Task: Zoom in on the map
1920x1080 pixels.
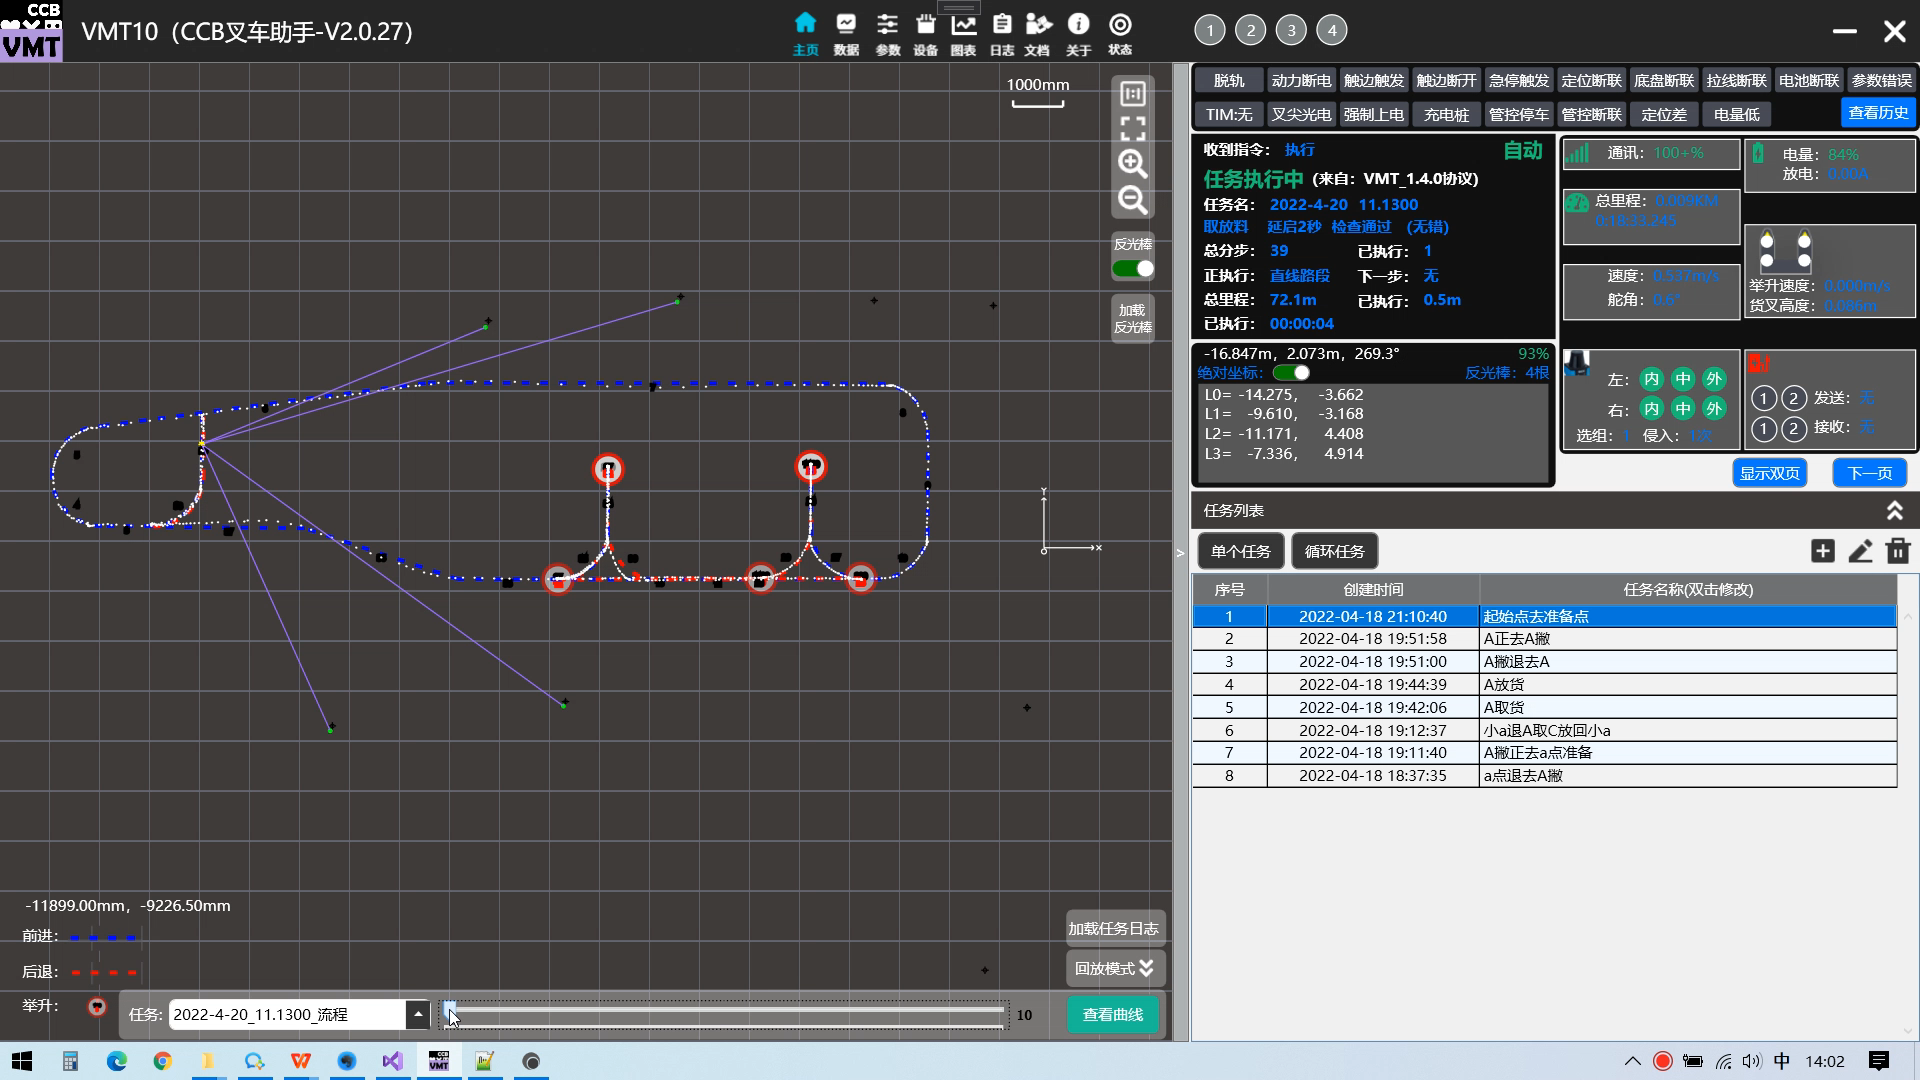Action: click(x=1132, y=163)
